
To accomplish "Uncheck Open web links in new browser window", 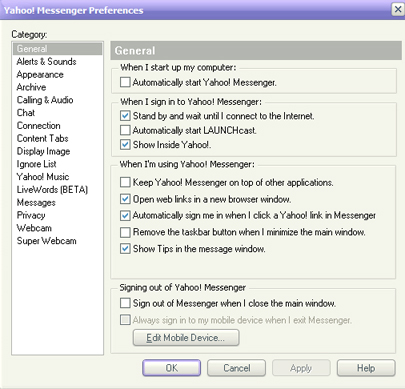I will click(125, 199).
